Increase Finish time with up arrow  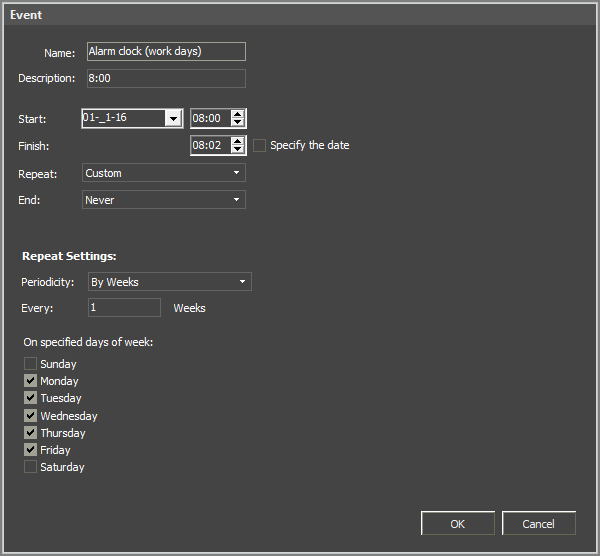pos(238,141)
